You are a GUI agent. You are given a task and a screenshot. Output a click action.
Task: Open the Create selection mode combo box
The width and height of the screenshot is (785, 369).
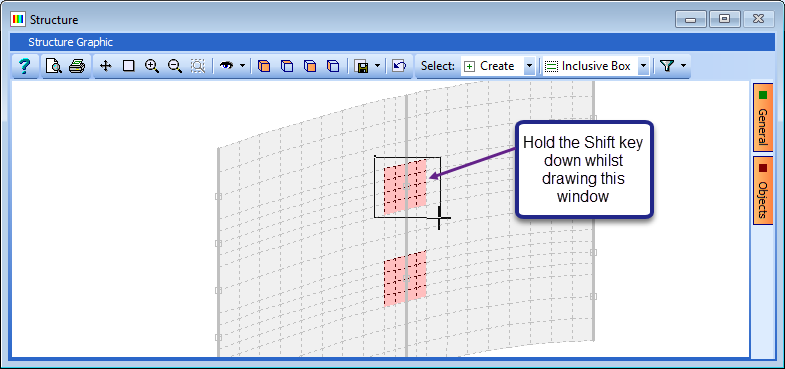pos(499,66)
